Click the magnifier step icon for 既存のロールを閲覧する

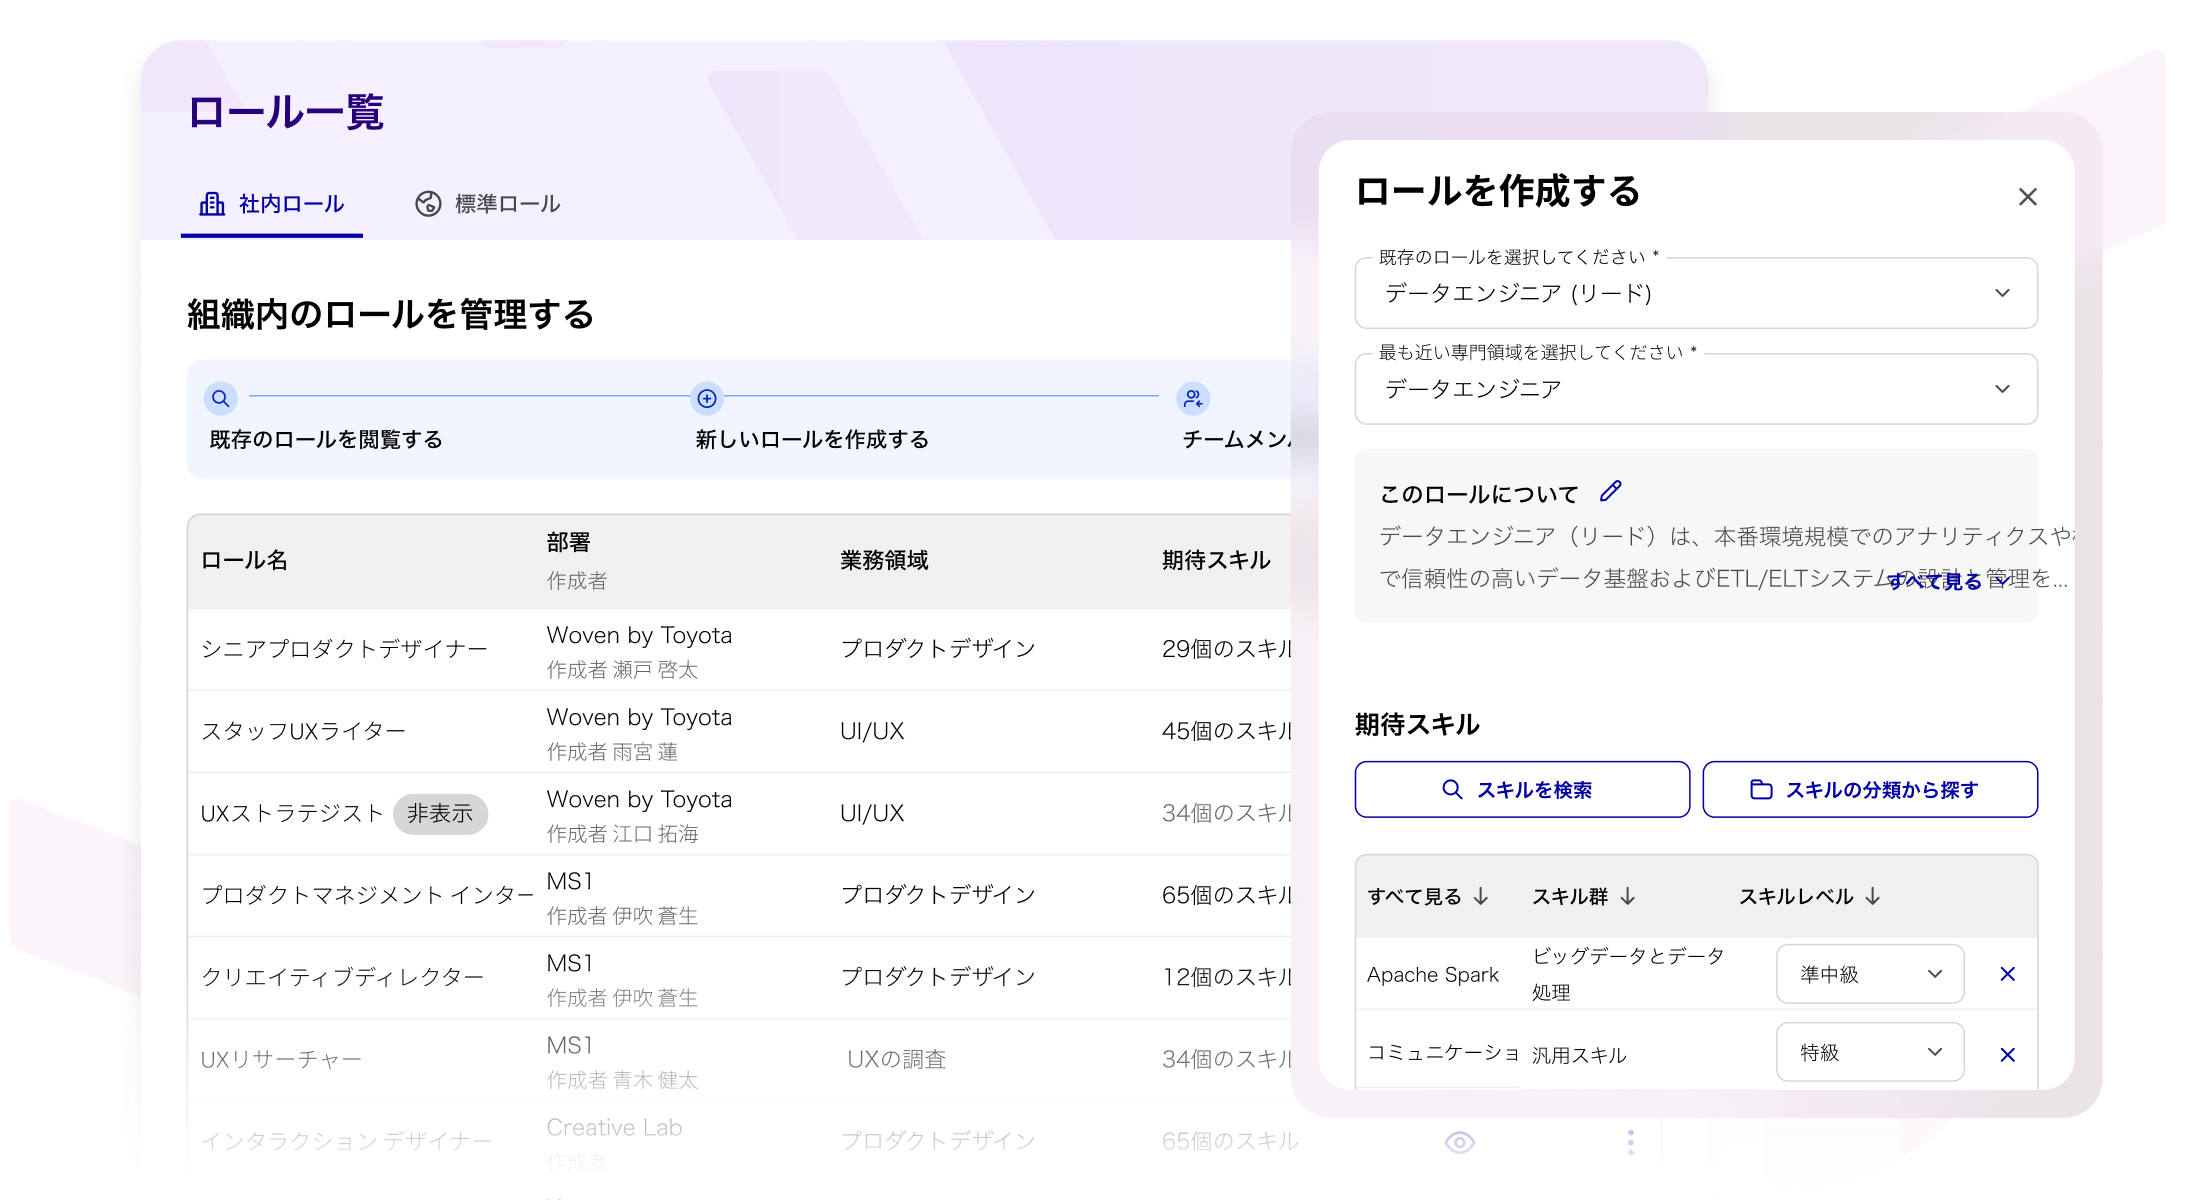pyautogui.click(x=220, y=398)
